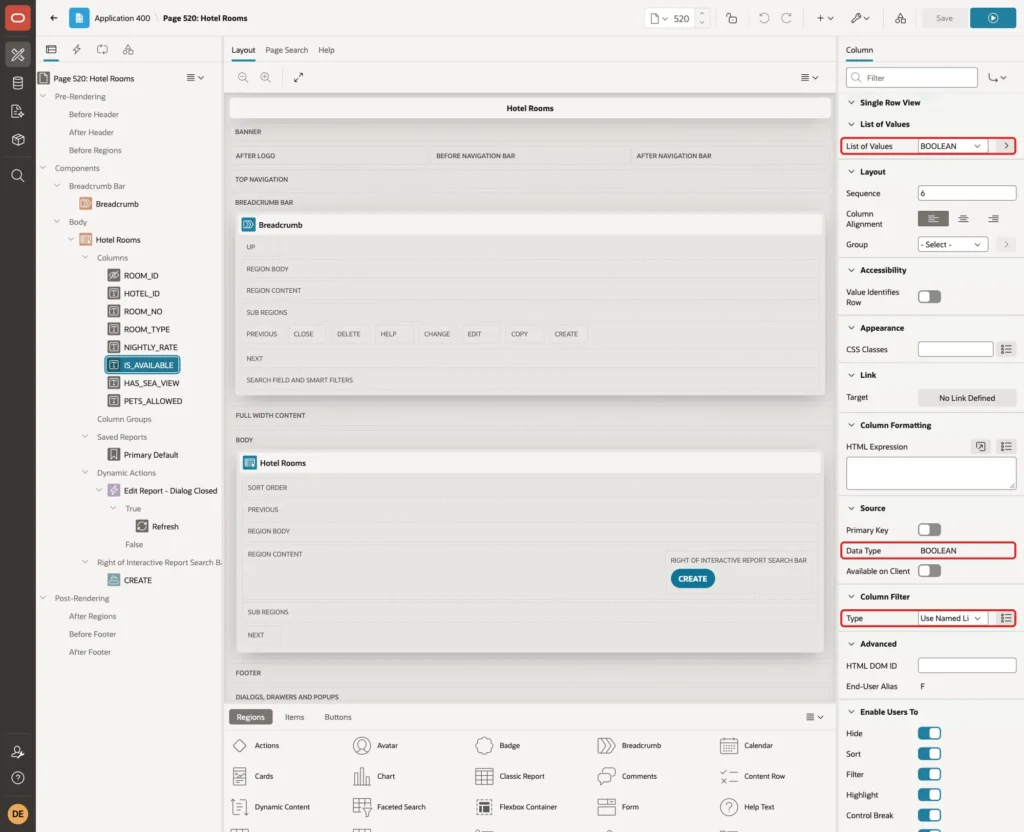
Task: Expand the layout to full screen
Action: (x=298, y=77)
